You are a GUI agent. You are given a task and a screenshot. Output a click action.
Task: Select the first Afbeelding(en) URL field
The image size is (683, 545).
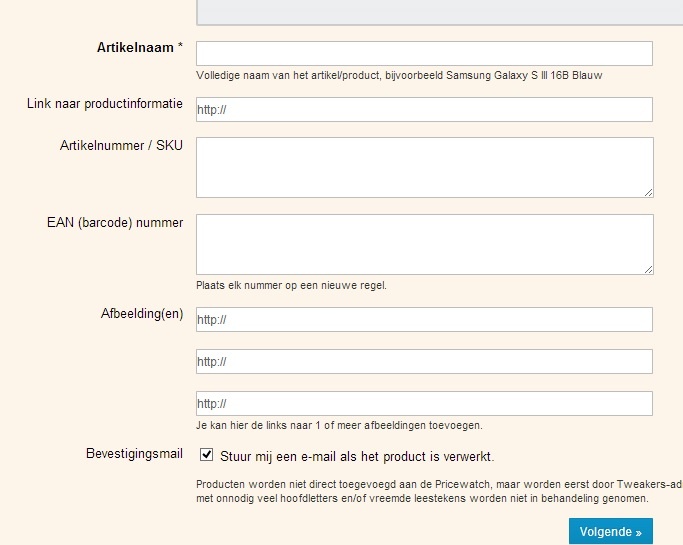pyautogui.click(x=424, y=319)
